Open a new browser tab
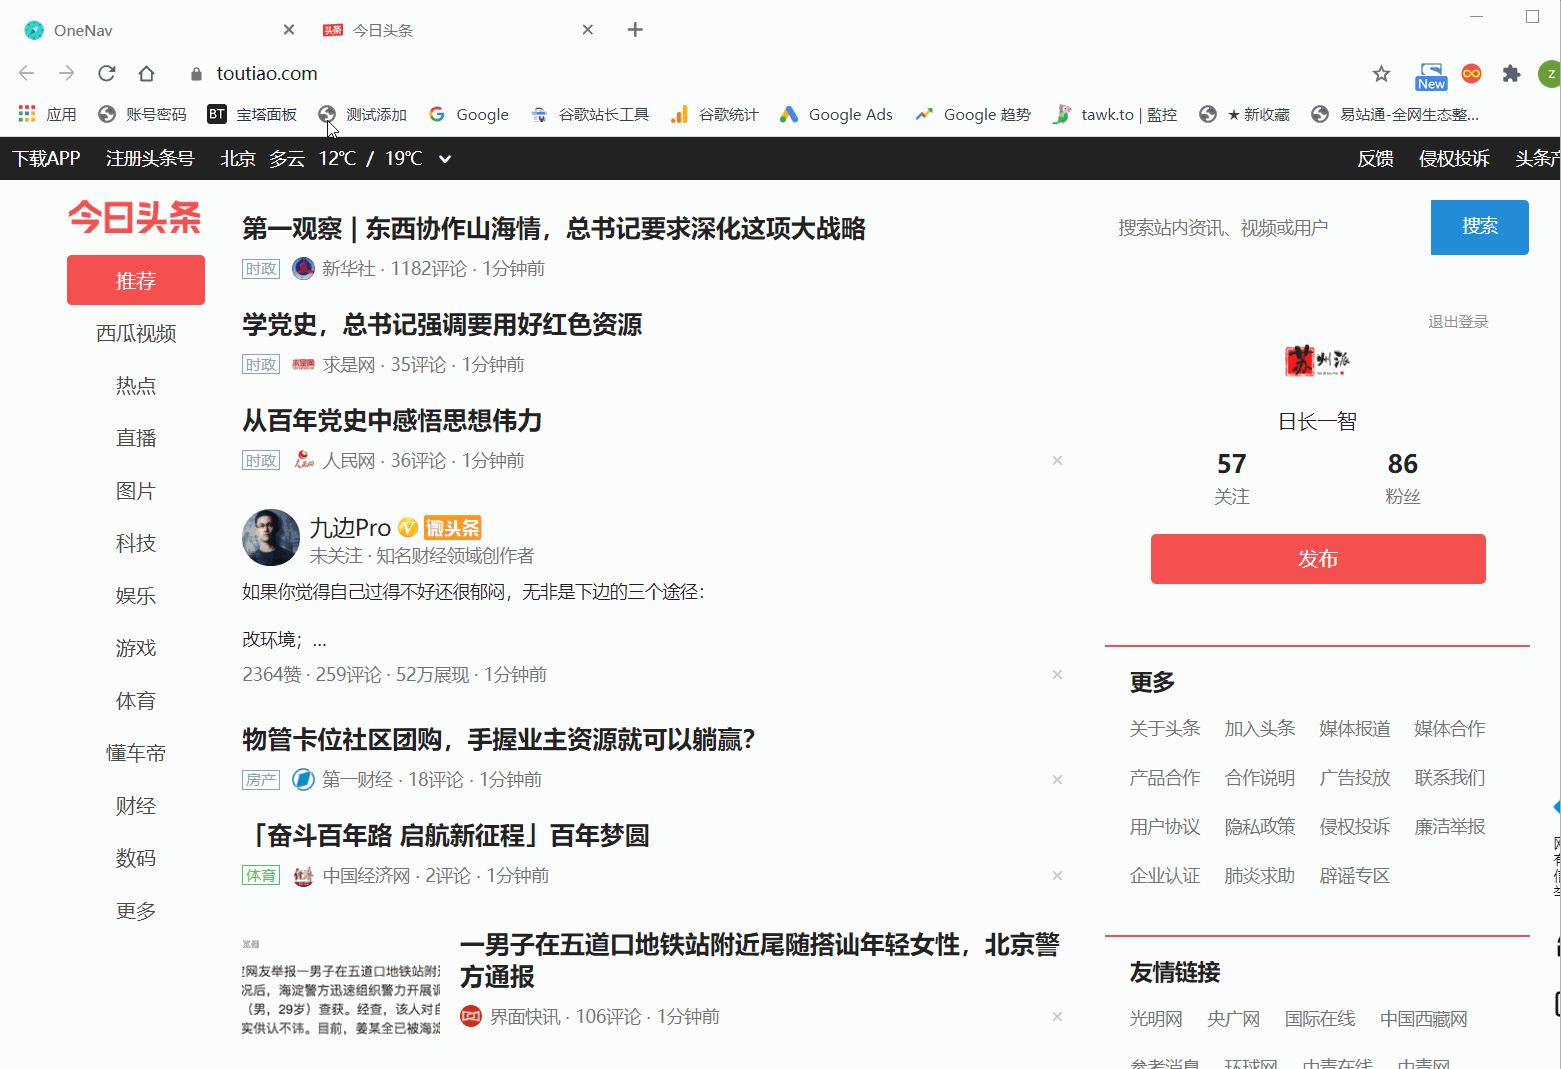Image resolution: width=1561 pixels, height=1069 pixels. 635,30
